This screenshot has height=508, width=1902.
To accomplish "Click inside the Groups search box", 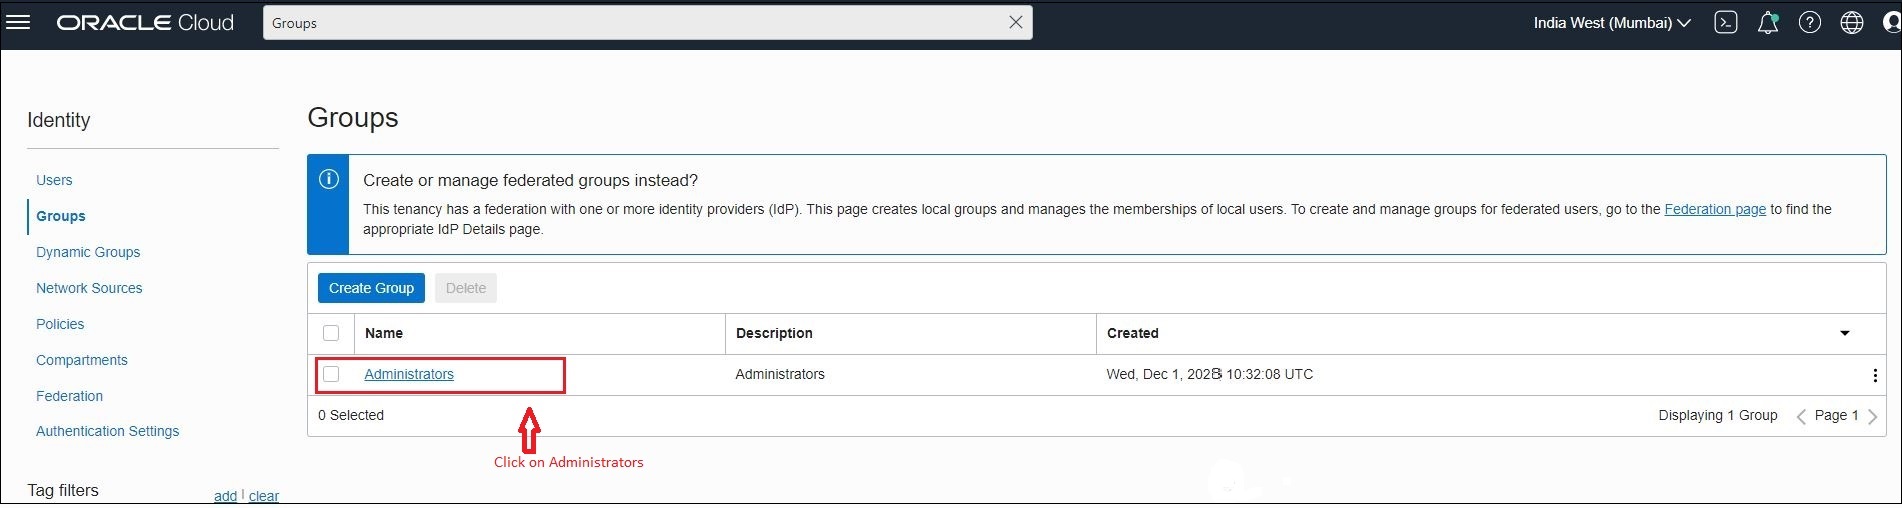I will [630, 22].
